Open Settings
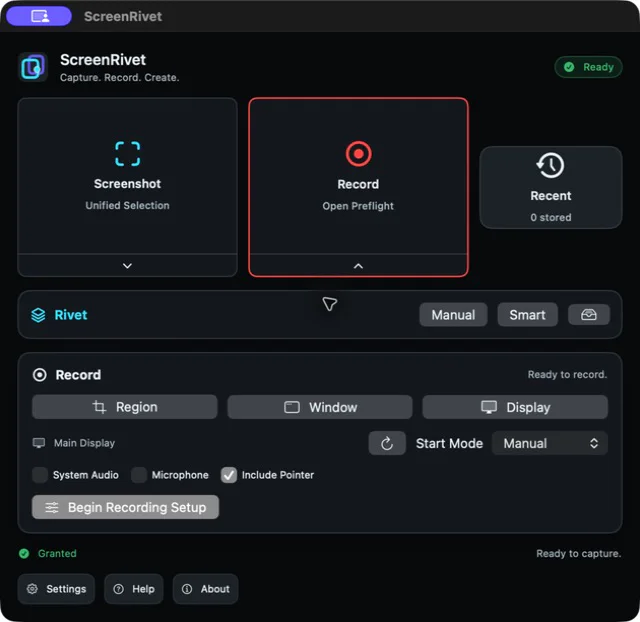 click(56, 589)
